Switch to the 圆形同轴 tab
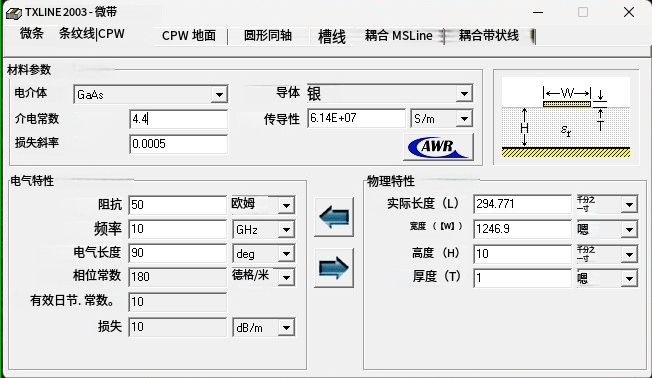 click(x=268, y=36)
